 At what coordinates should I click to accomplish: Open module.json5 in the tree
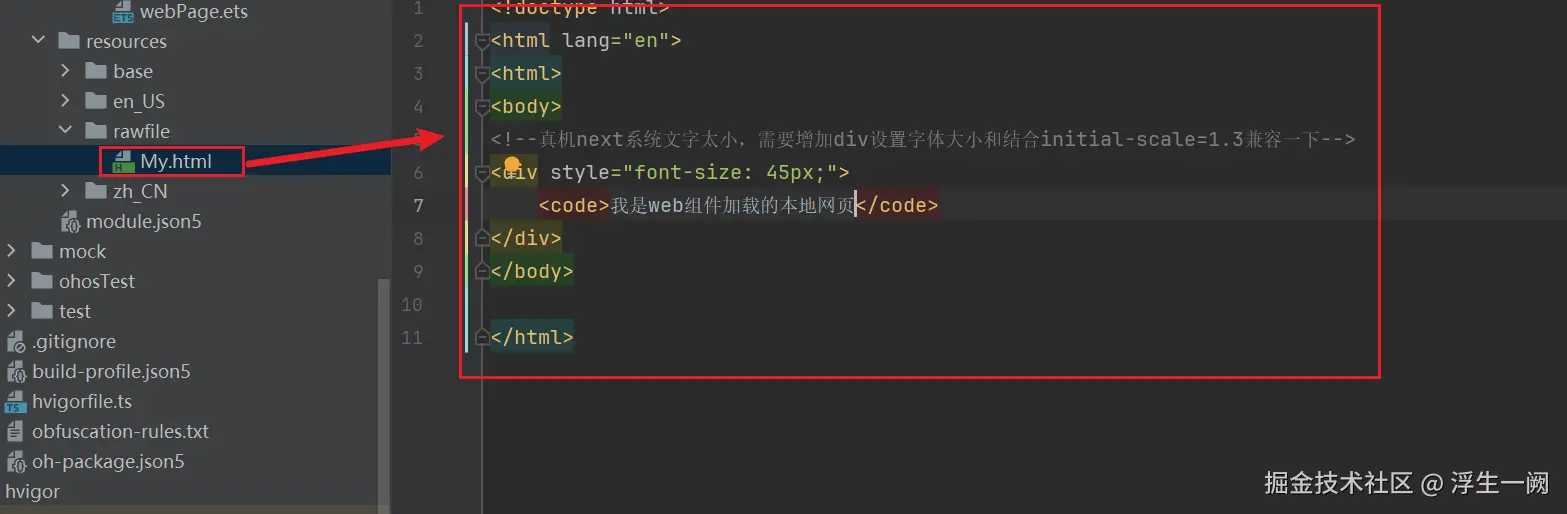tap(143, 221)
